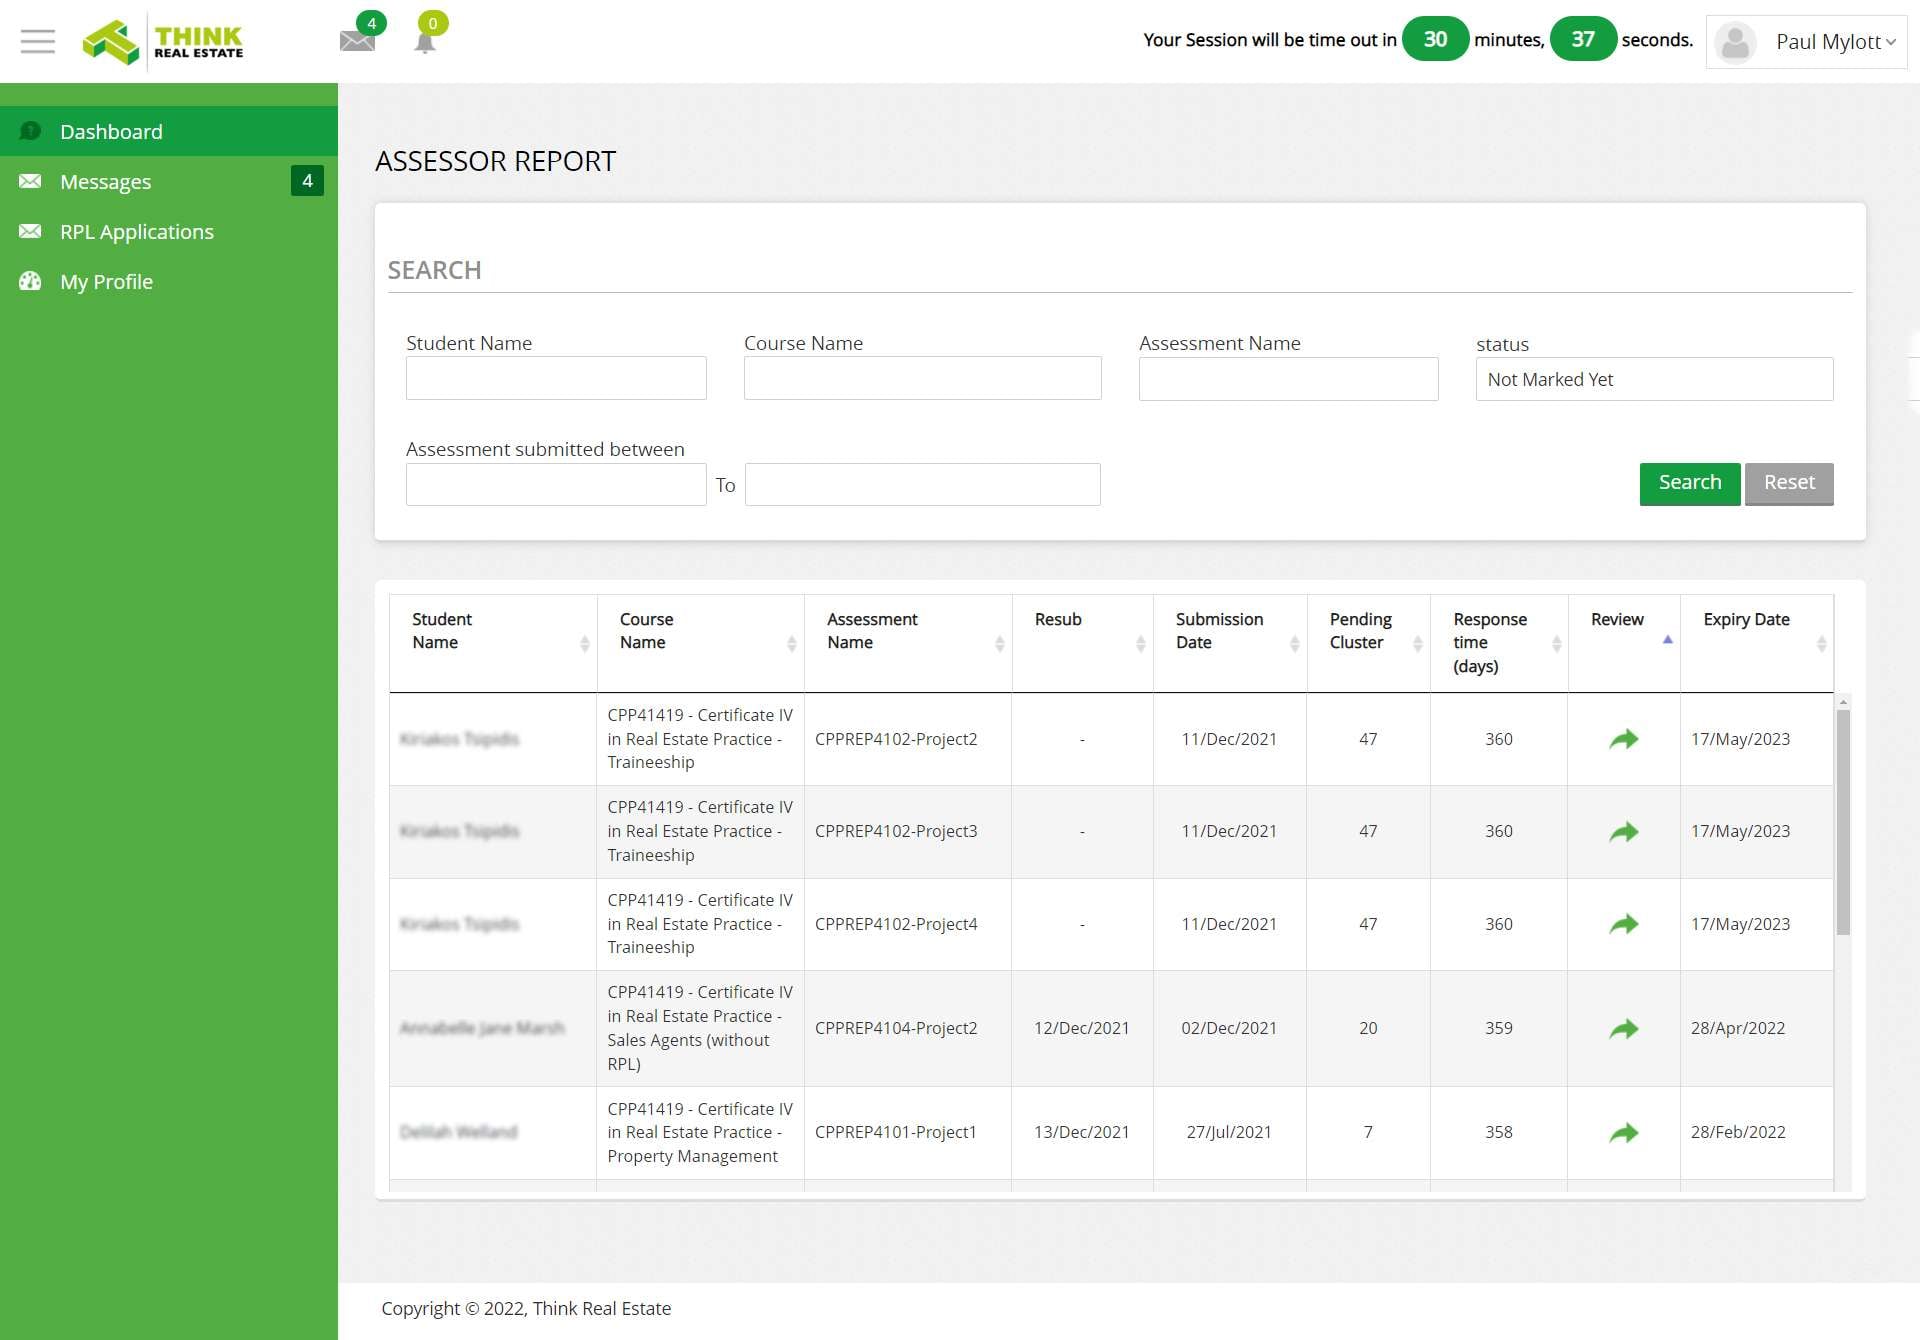Open the notifications bell icon
1920x1340 pixels.
[425, 42]
